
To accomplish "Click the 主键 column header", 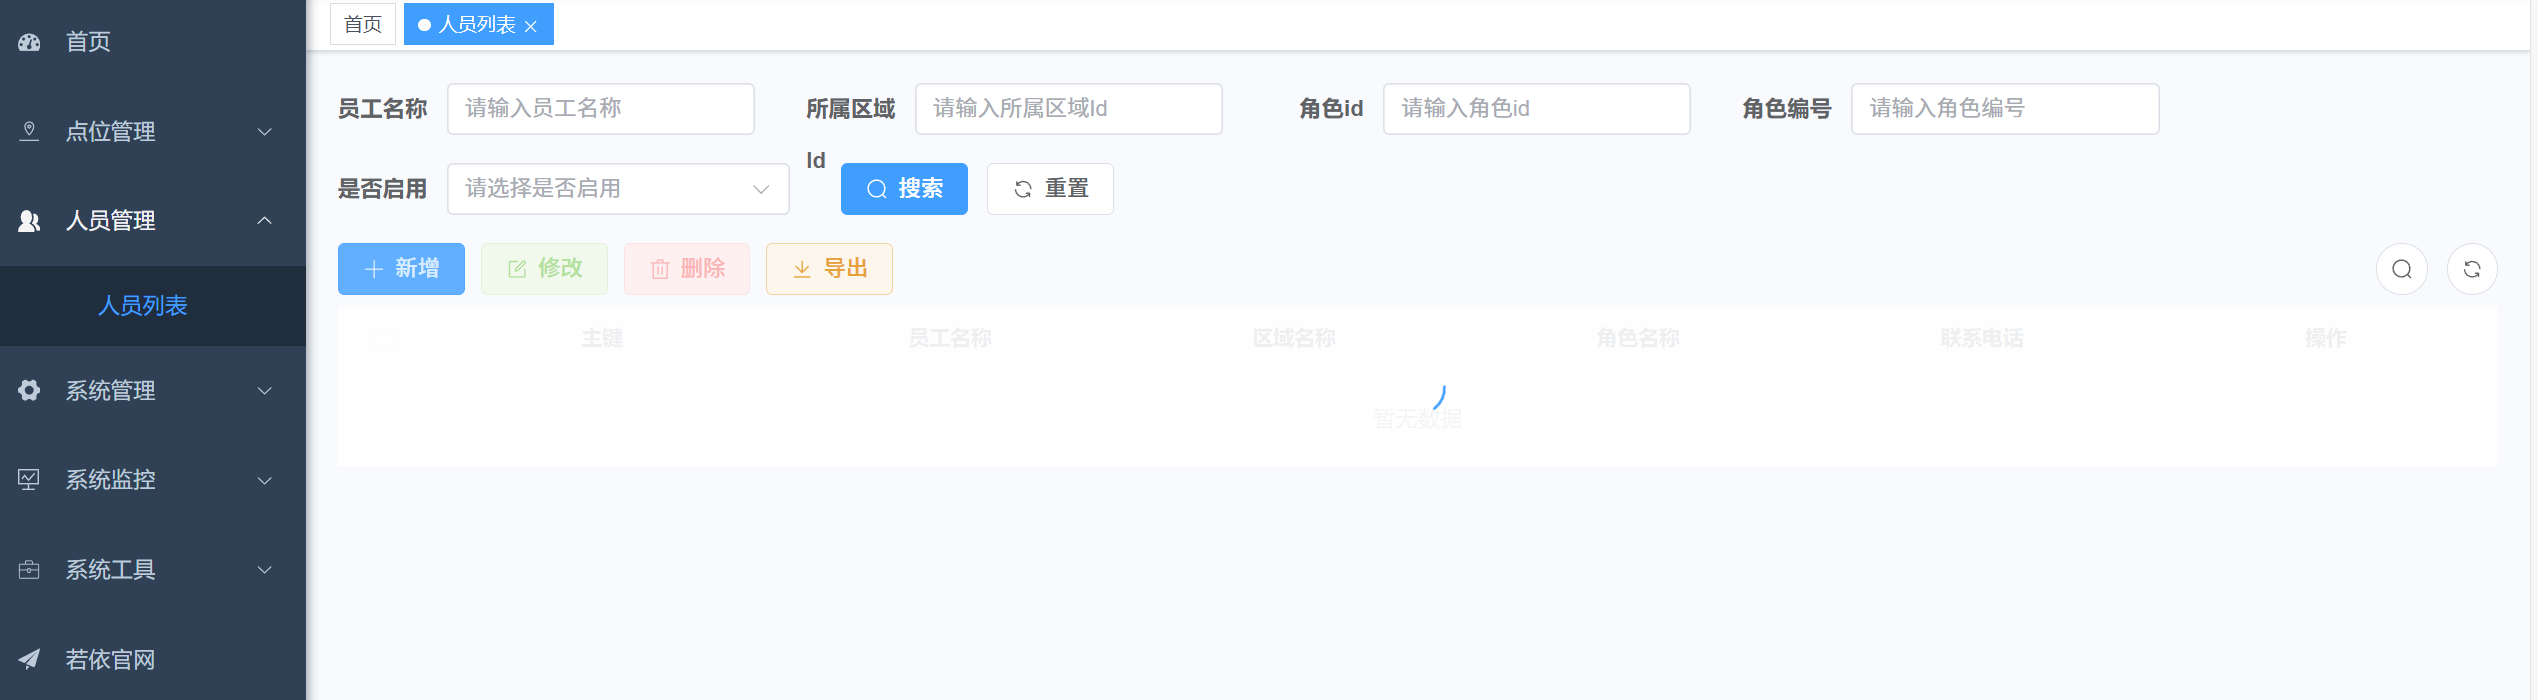I will [602, 339].
